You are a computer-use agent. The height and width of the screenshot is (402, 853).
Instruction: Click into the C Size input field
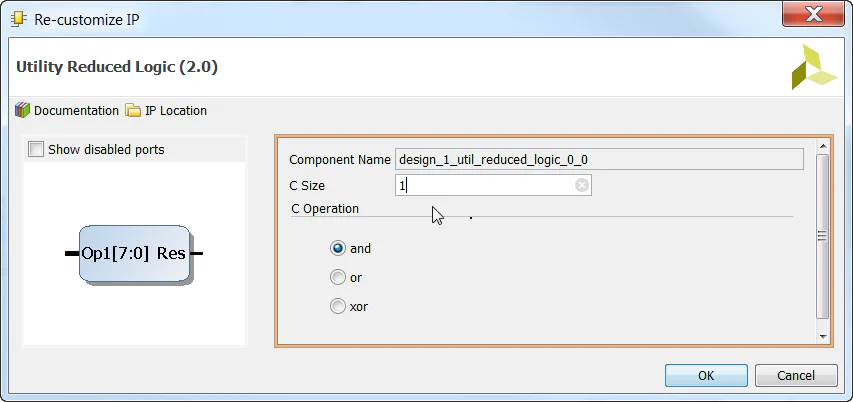(493, 185)
